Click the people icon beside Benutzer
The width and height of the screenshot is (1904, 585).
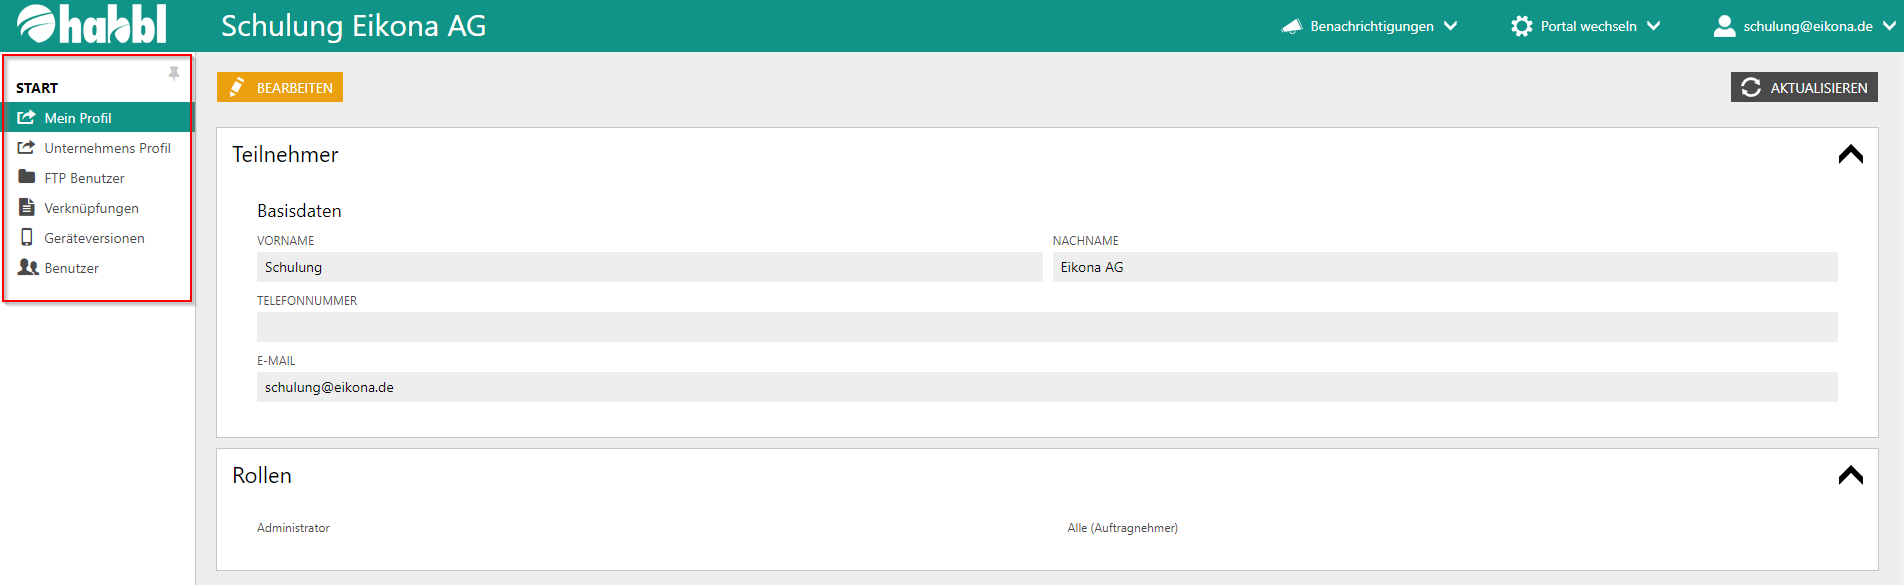pos(28,267)
